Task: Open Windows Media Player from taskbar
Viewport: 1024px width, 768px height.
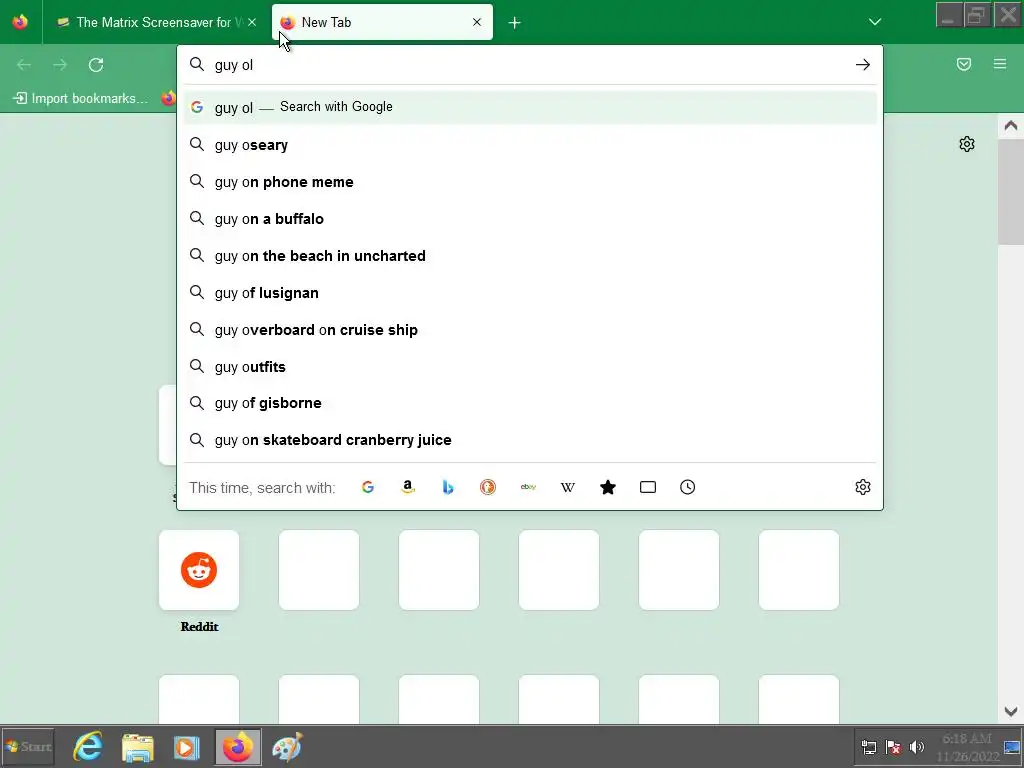Action: (x=187, y=747)
